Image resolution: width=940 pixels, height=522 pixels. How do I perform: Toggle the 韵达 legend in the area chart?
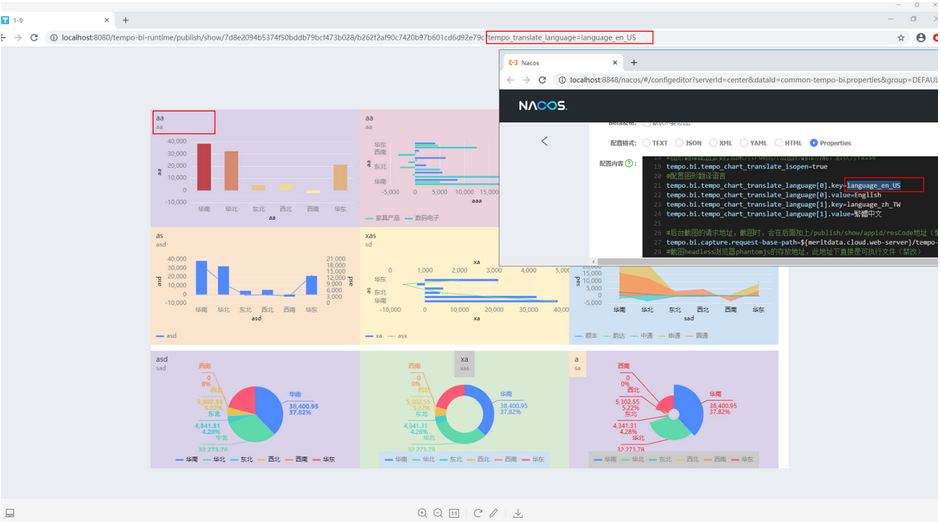tap(614, 336)
